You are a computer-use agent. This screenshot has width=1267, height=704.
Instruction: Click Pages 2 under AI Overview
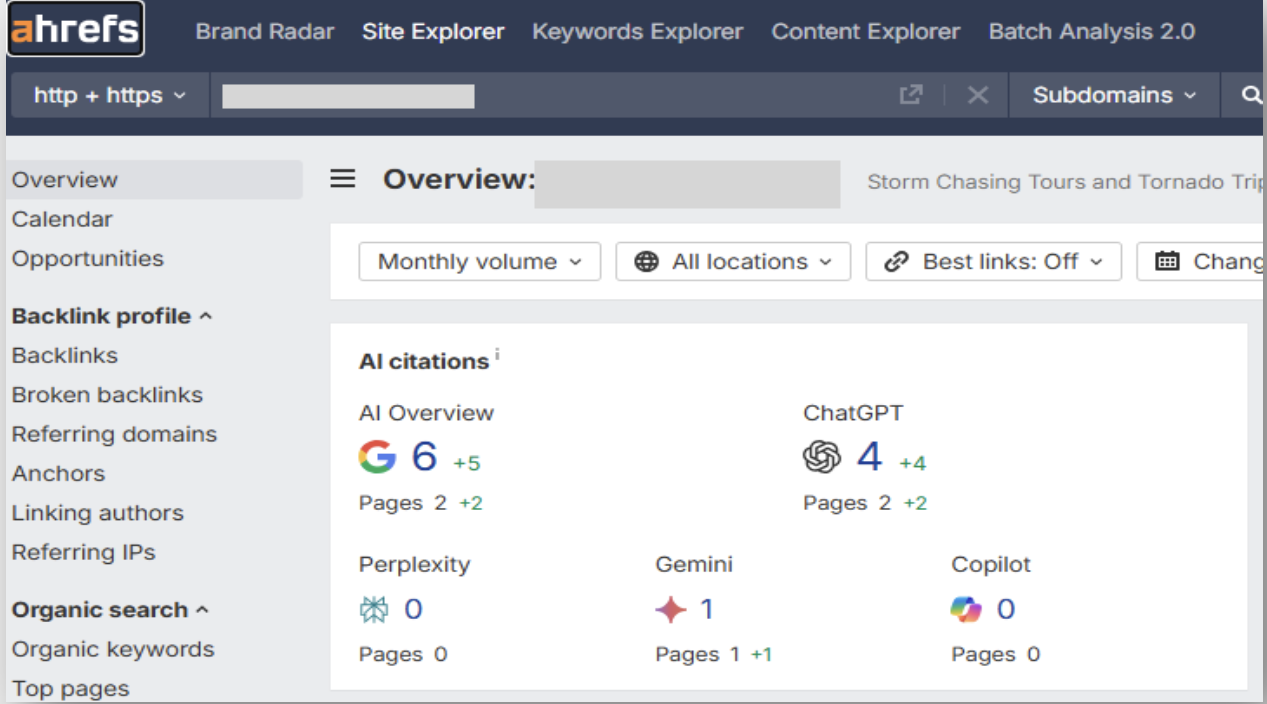coord(403,503)
